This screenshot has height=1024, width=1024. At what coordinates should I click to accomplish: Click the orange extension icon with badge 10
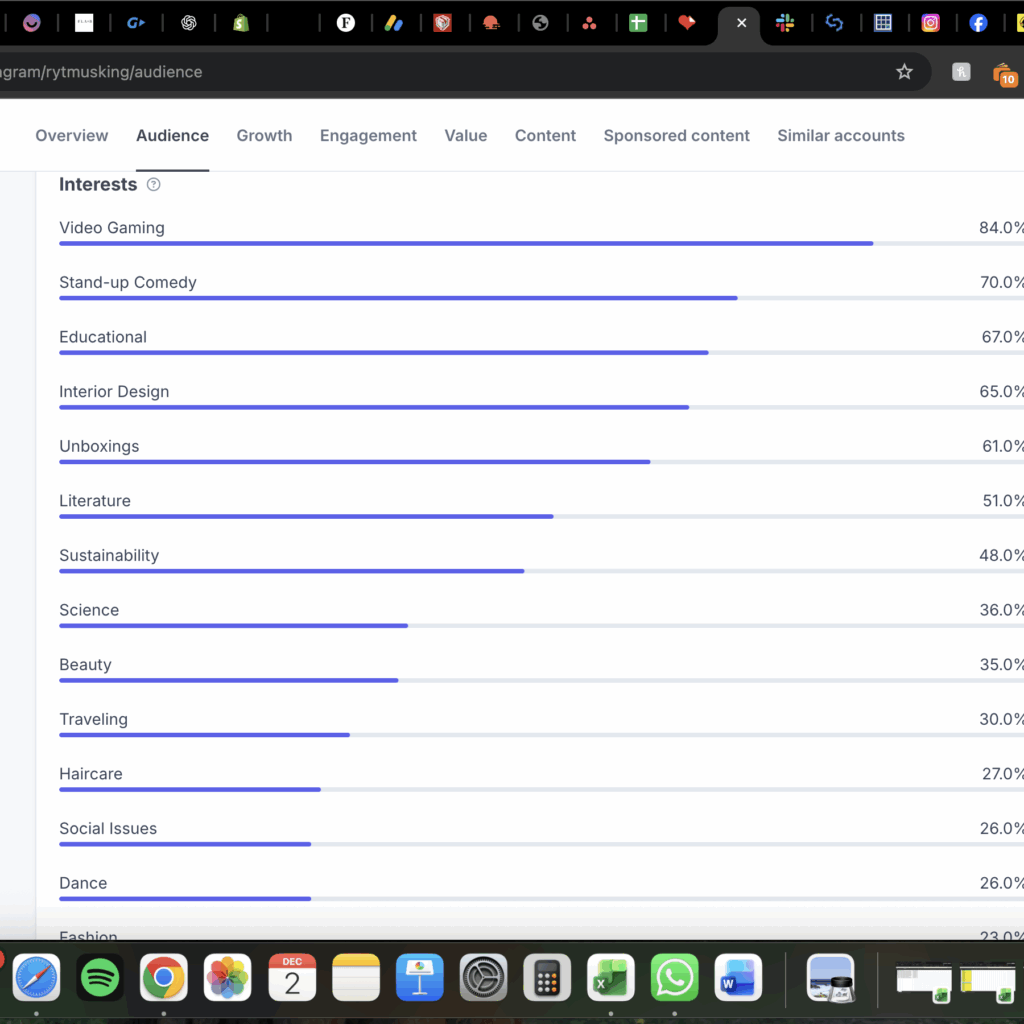coord(1003,73)
